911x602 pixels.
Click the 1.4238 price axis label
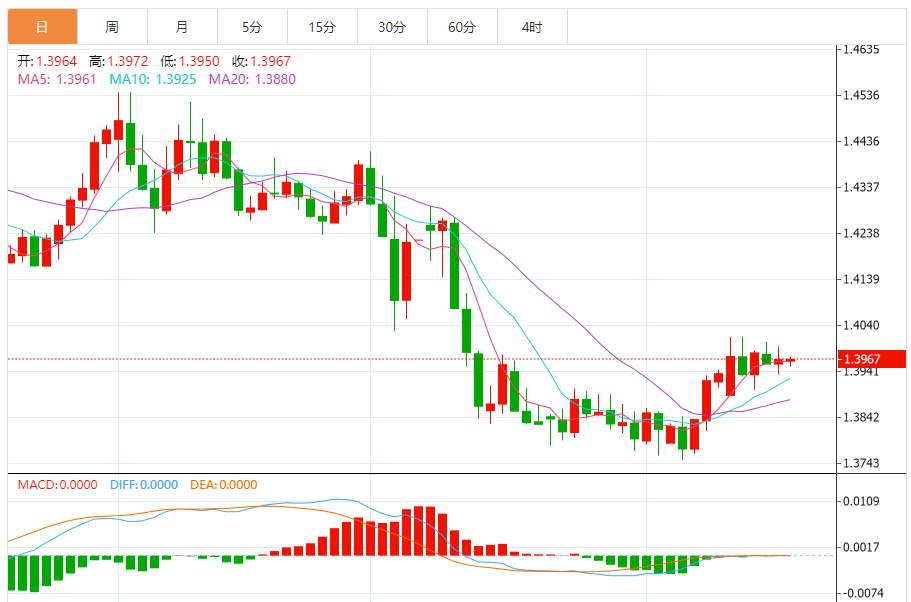[x=862, y=234]
